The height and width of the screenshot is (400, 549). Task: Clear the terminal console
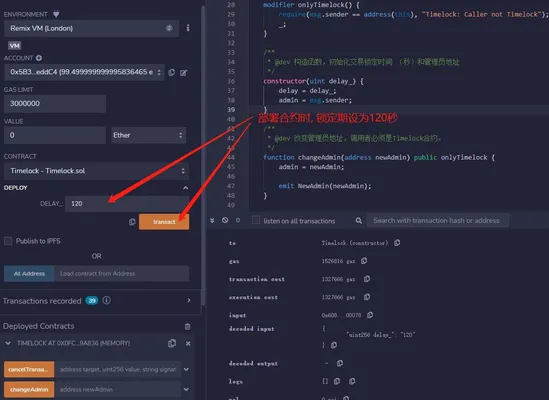click(x=225, y=220)
